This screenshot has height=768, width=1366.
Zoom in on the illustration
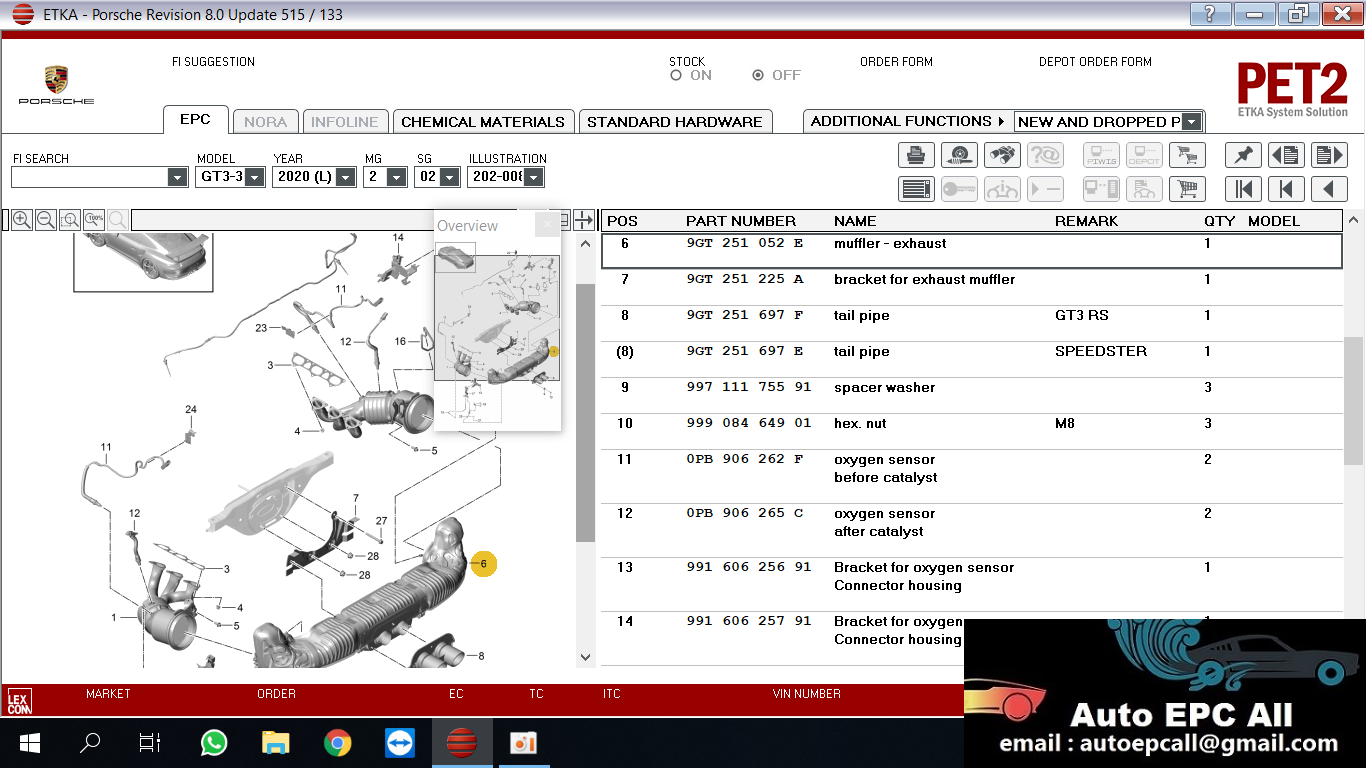coord(21,220)
